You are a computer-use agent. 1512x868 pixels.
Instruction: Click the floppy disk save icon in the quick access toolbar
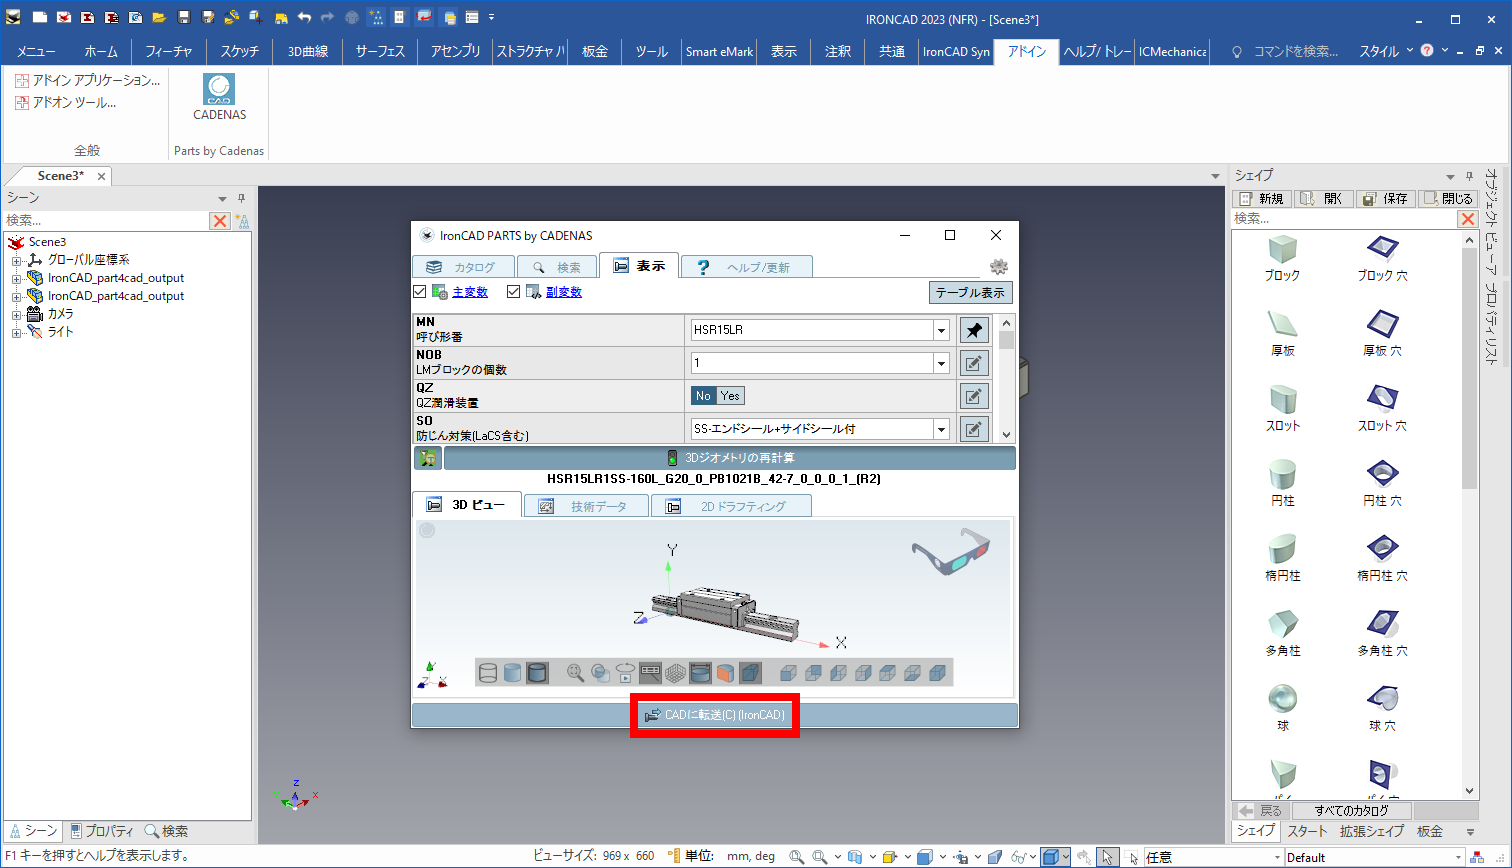(183, 17)
